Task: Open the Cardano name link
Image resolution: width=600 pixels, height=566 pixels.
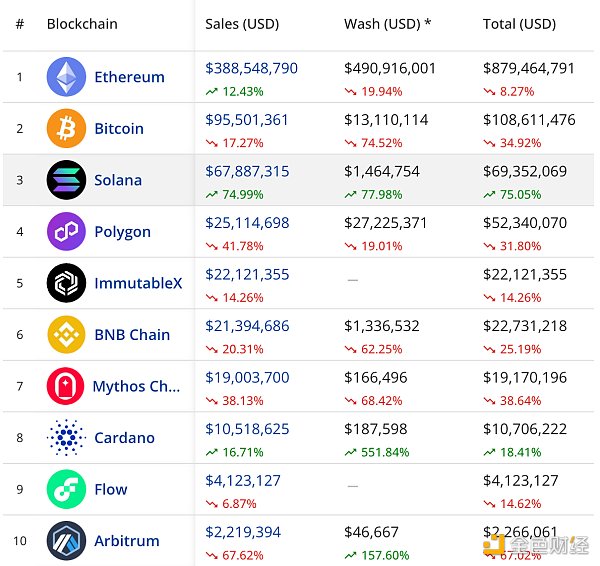Action: [x=124, y=437]
